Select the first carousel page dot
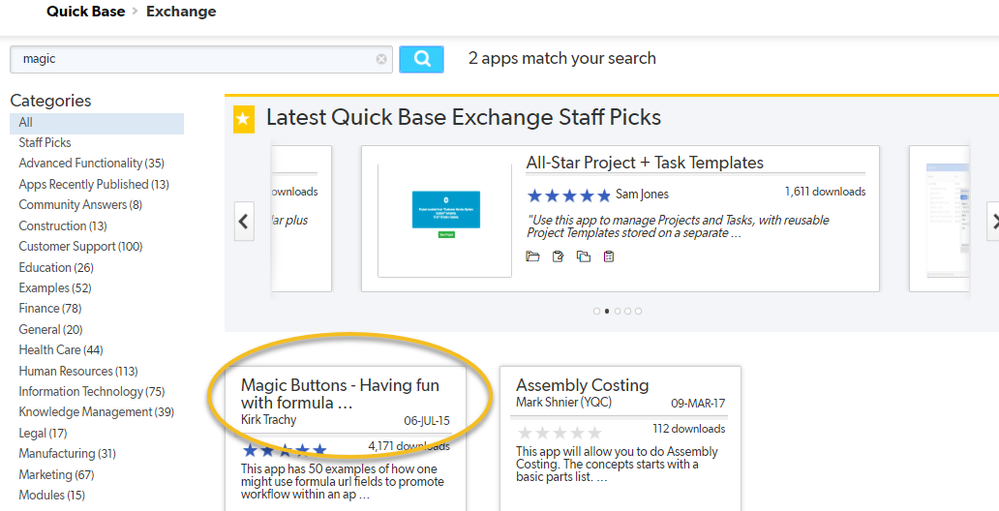This screenshot has height=511, width=999. pyautogui.click(x=596, y=312)
